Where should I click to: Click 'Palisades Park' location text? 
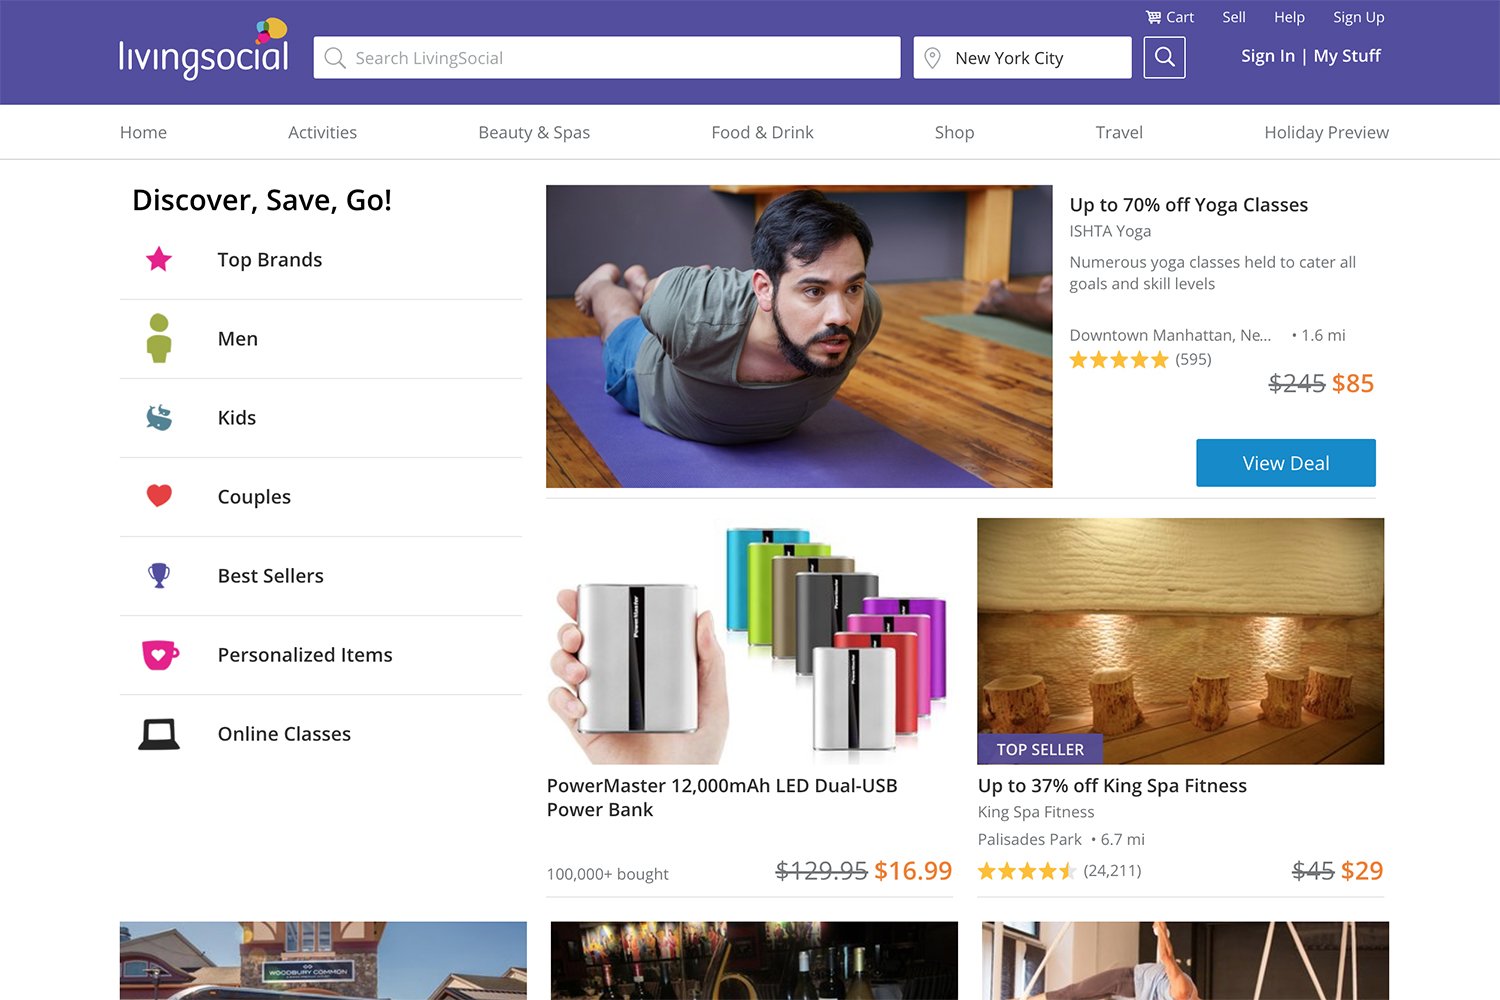point(1029,840)
